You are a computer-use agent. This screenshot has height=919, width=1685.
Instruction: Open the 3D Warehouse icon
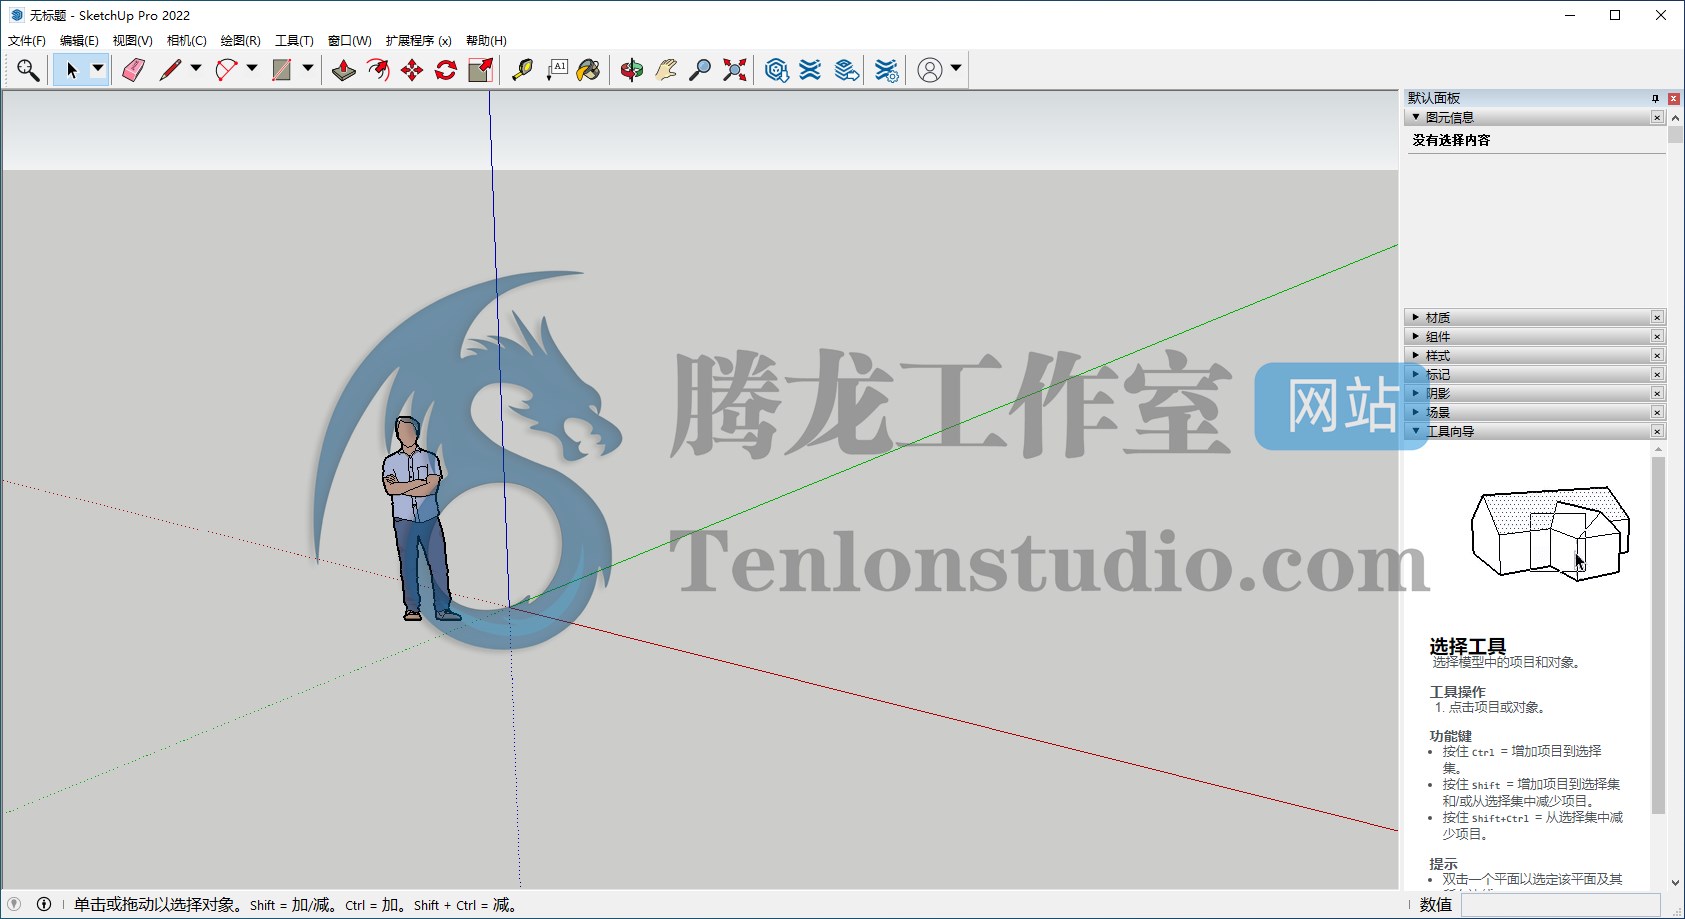776,70
